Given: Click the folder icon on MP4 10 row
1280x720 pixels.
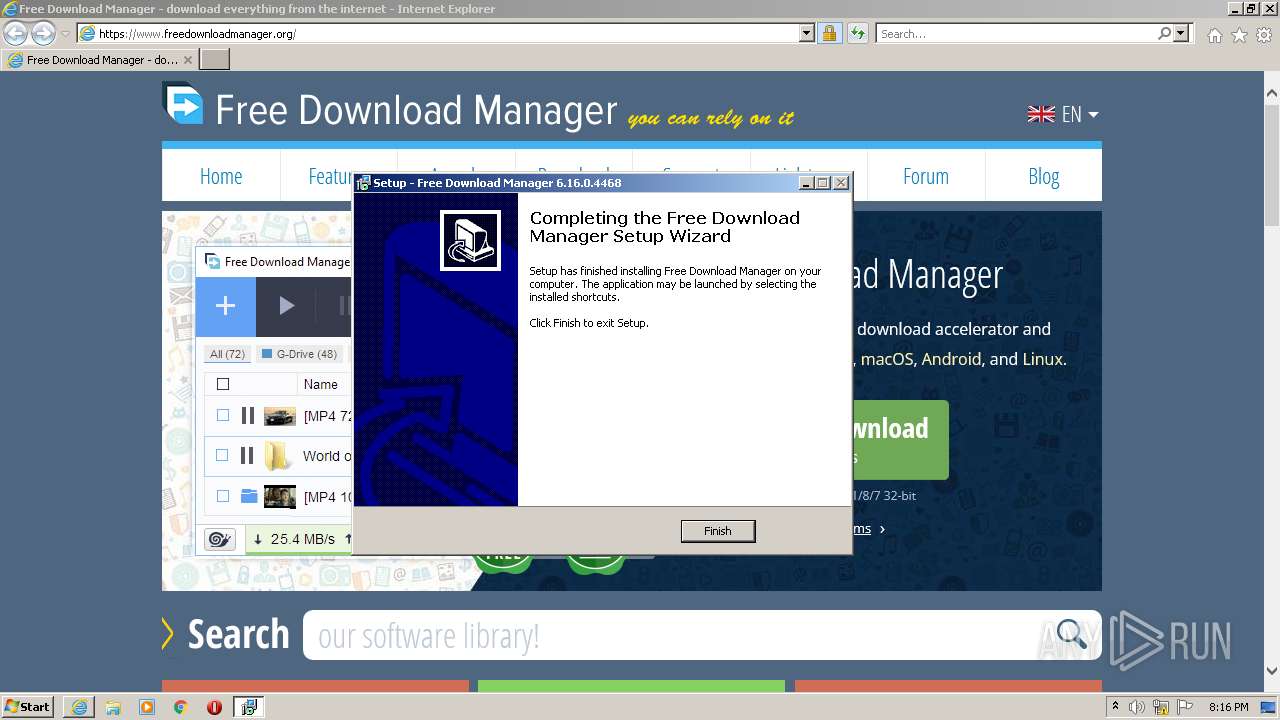Looking at the screenshot, I should (249, 496).
